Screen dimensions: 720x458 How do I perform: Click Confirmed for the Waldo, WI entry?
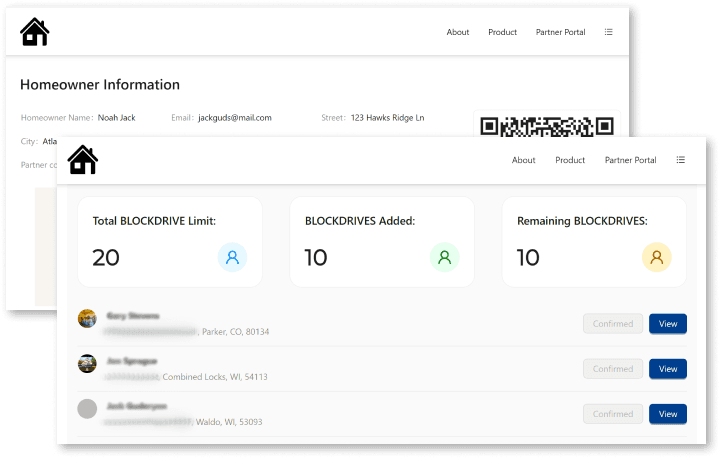613,414
